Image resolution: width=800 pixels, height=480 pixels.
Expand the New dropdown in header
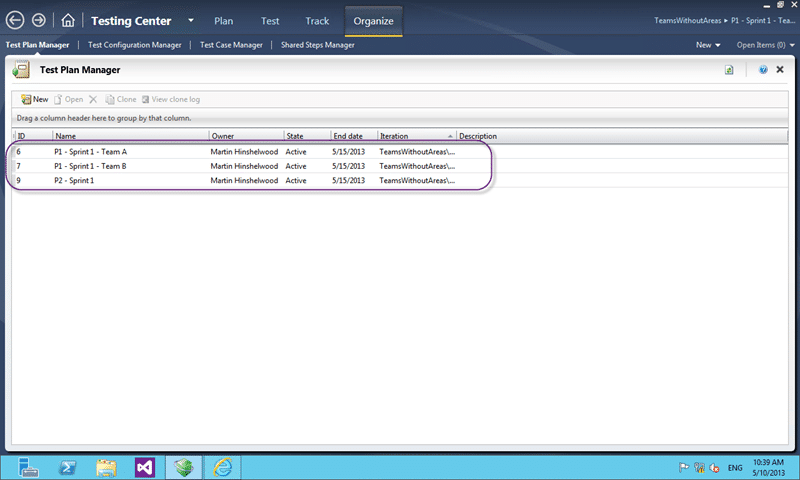click(708, 45)
